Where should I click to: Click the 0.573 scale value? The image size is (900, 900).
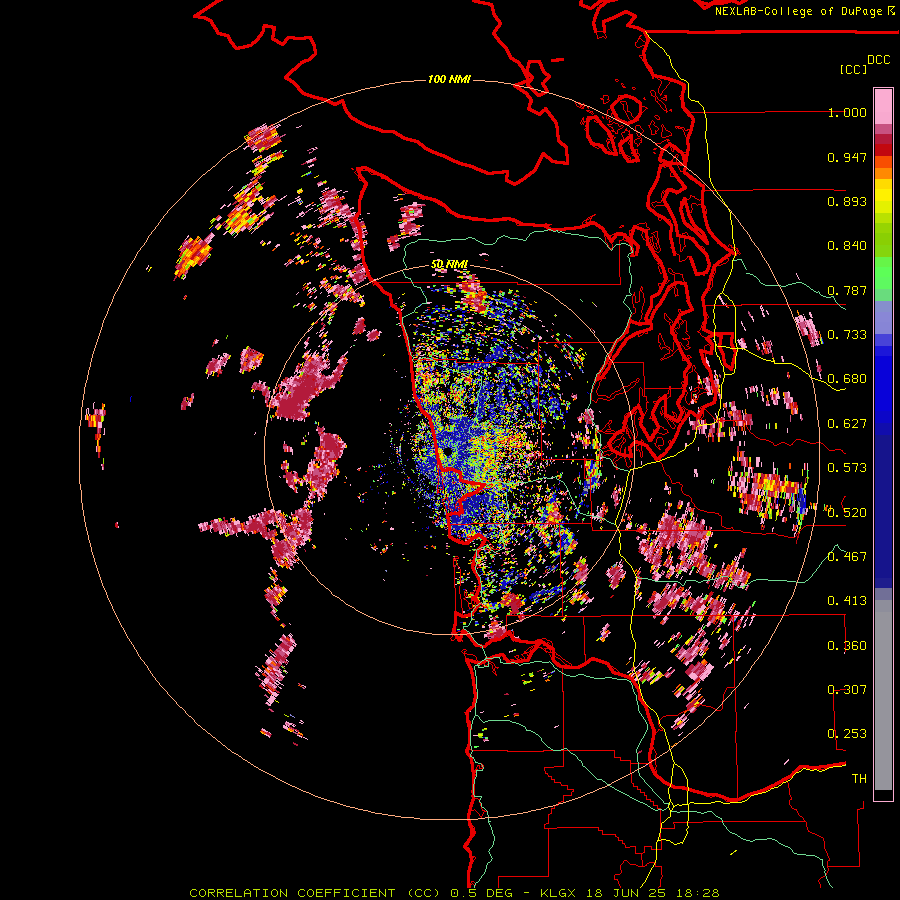[x=847, y=468]
